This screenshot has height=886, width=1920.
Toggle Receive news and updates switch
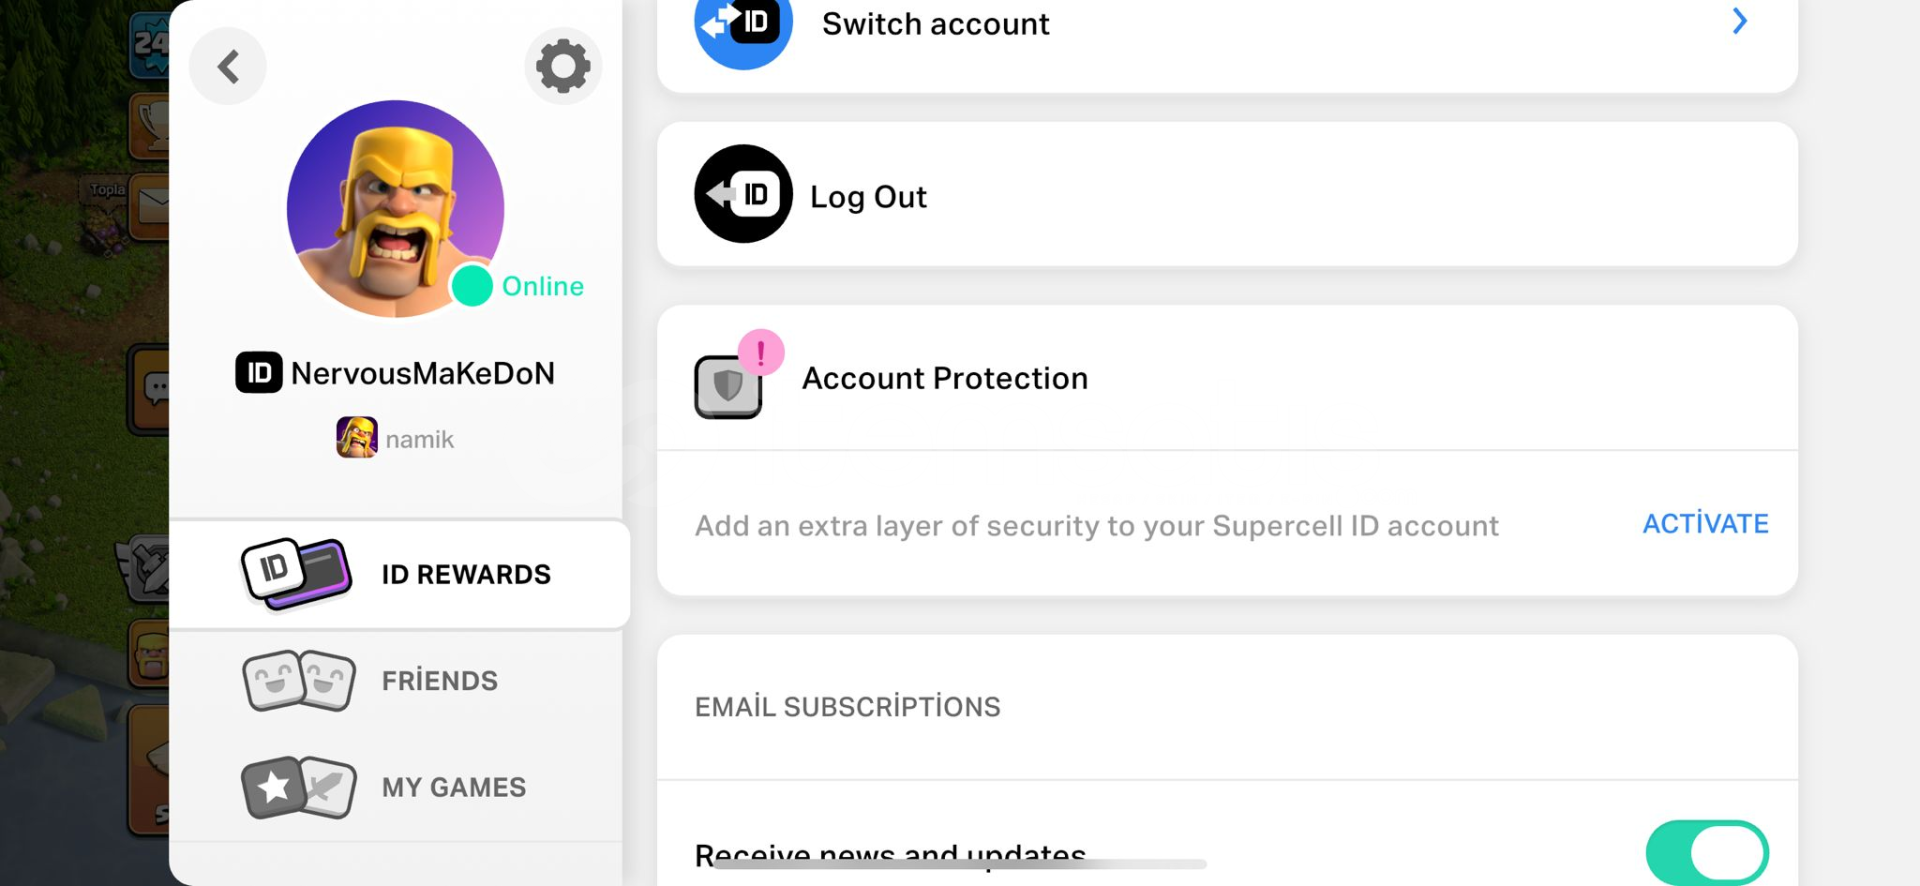pyautogui.click(x=1706, y=853)
